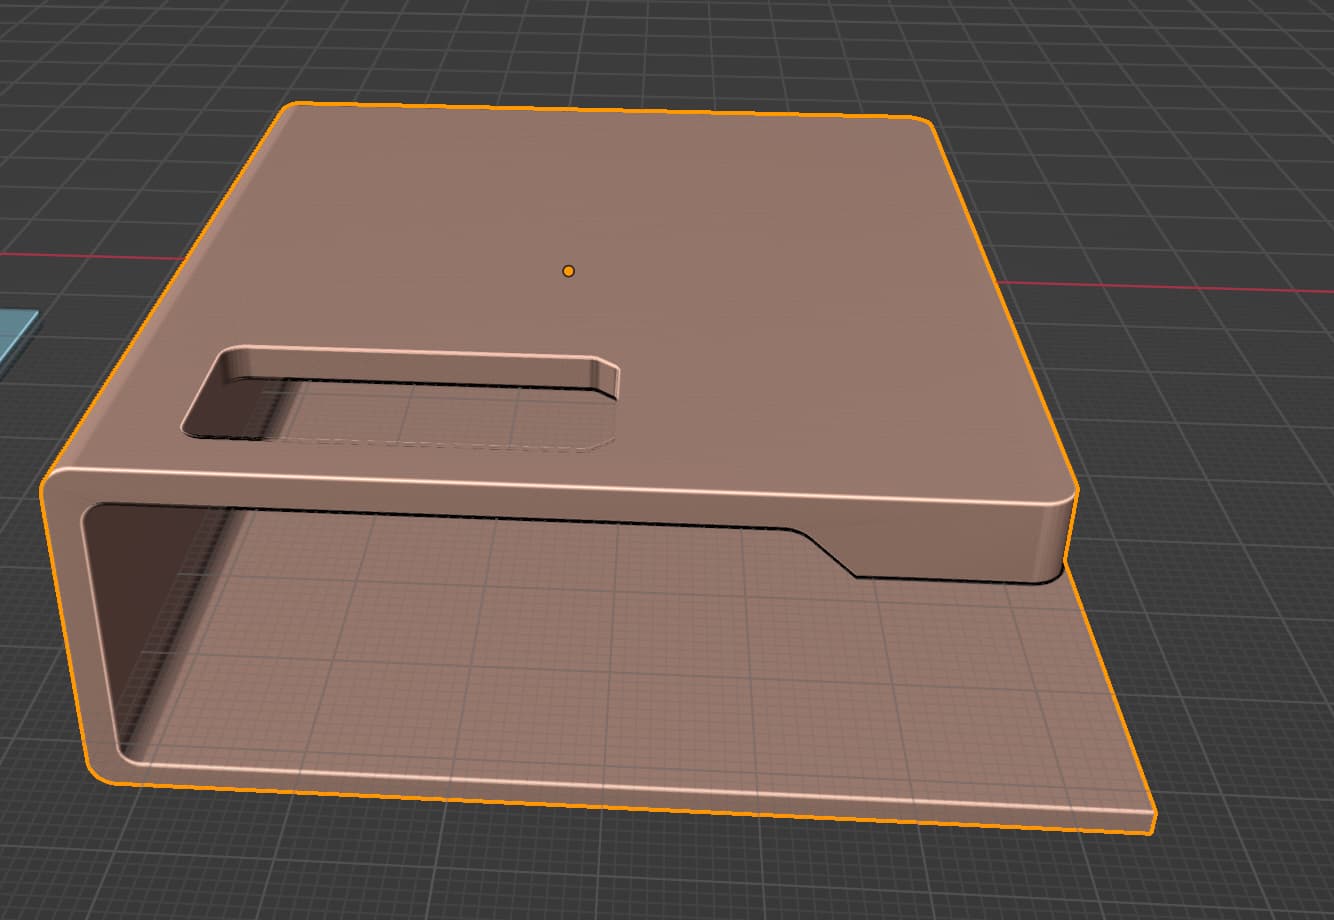The image size is (1334, 920).
Task: Click the red X-axis grid line
Action: (1200, 288)
